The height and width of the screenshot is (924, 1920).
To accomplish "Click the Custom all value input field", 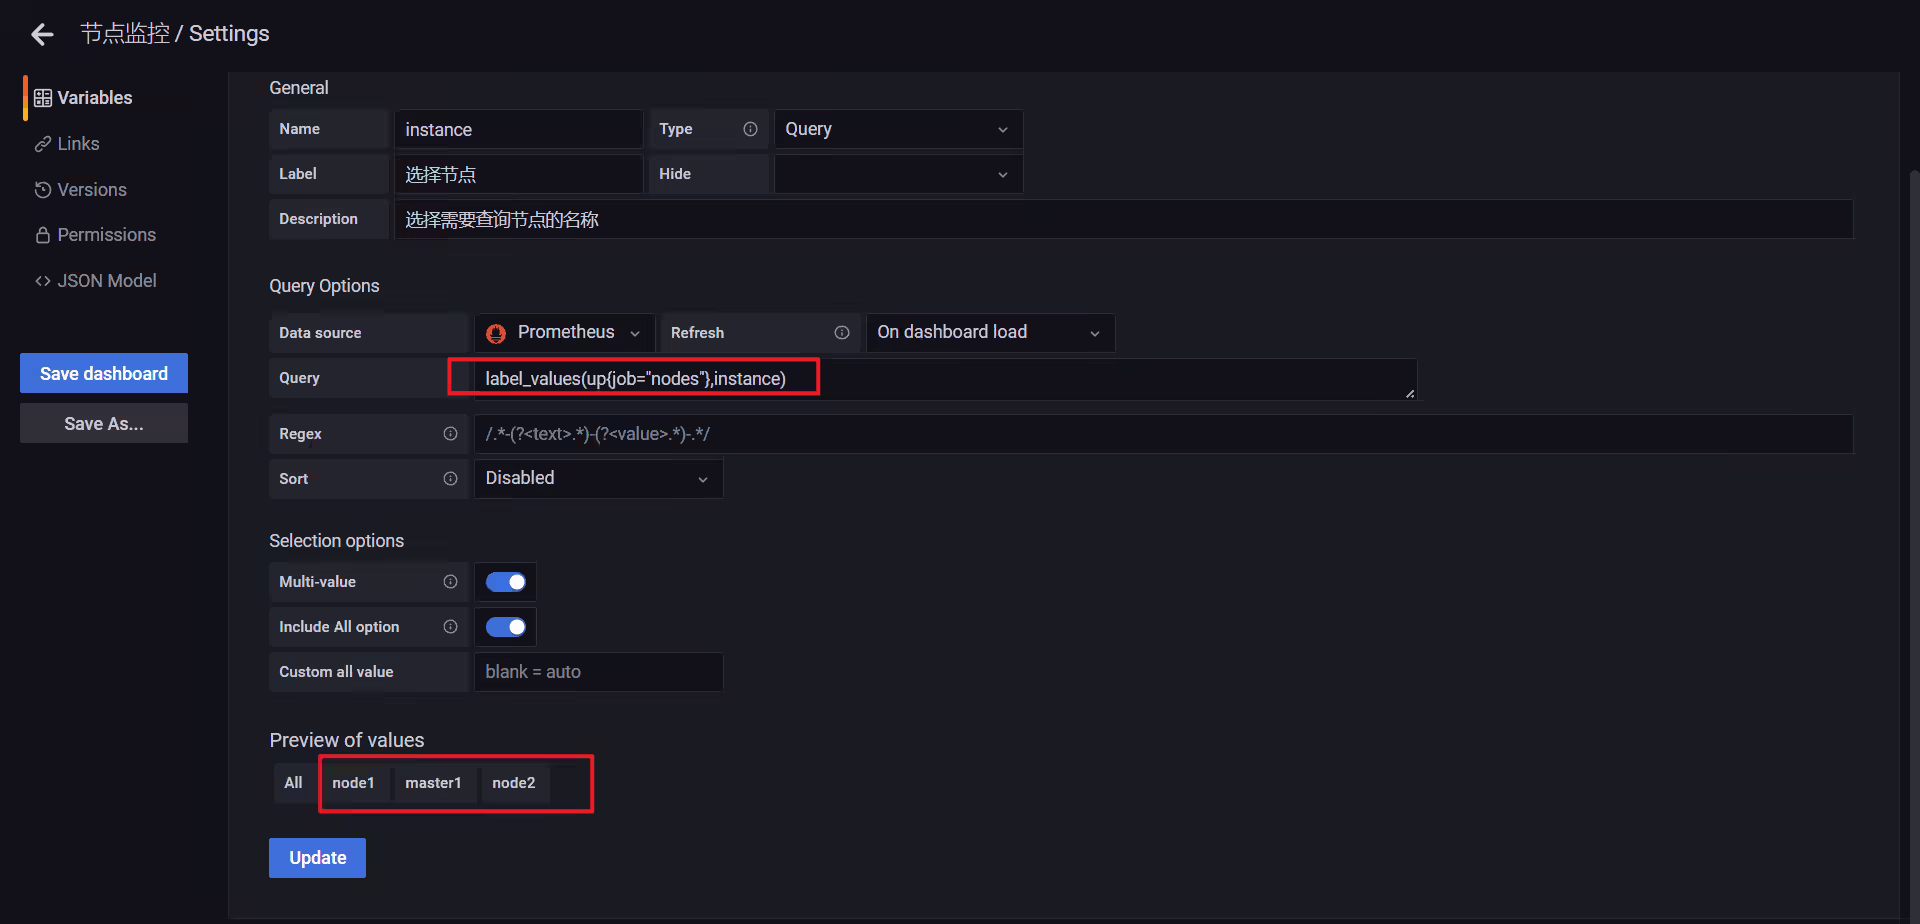I will coord(598,672).
